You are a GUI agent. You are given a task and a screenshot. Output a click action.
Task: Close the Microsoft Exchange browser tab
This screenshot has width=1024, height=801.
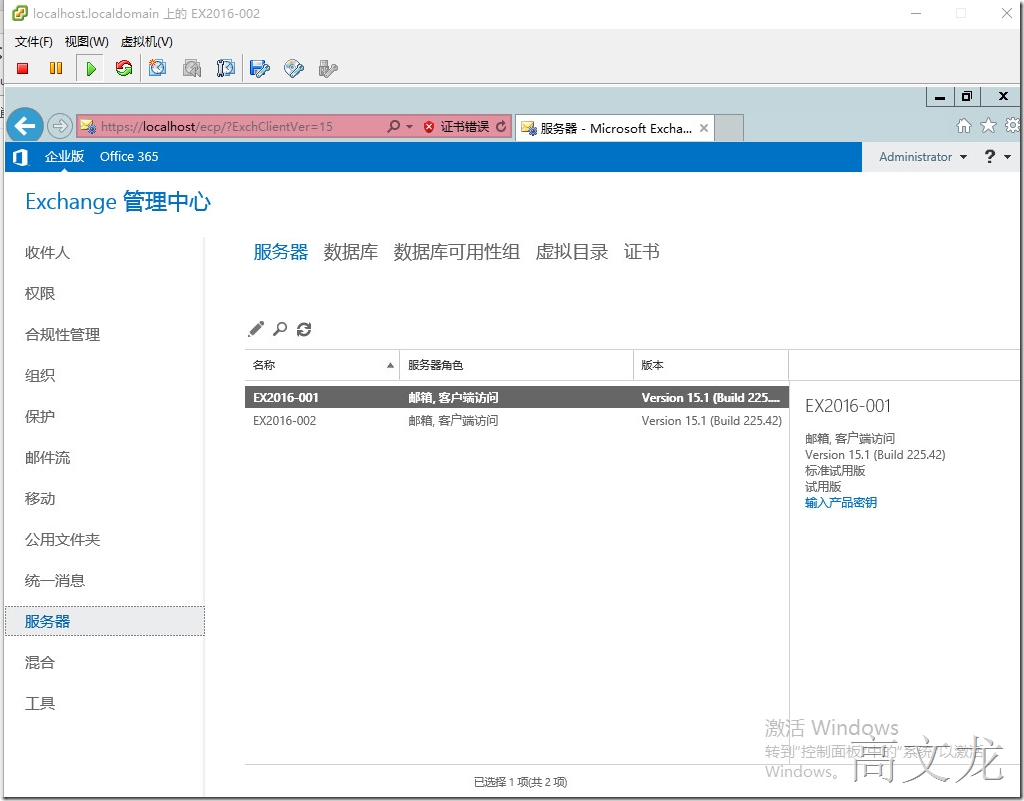click(x=704, y=128)
